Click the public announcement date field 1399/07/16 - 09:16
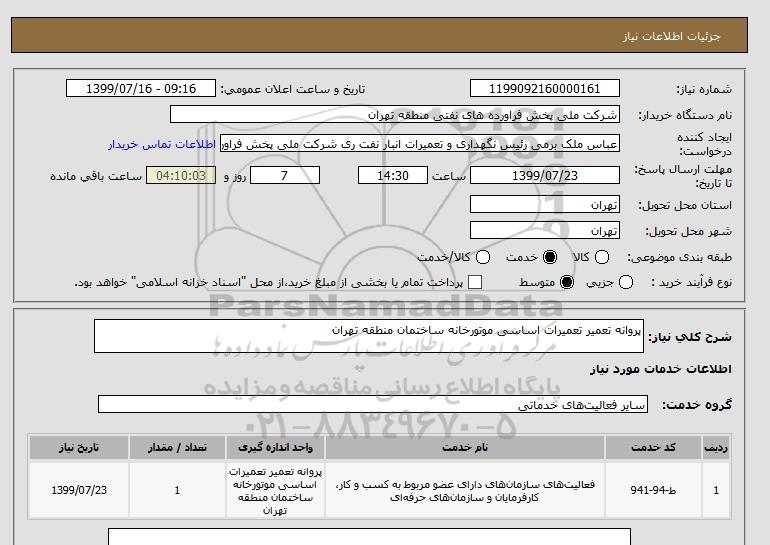770x545 pixels. tap(141, 88)
